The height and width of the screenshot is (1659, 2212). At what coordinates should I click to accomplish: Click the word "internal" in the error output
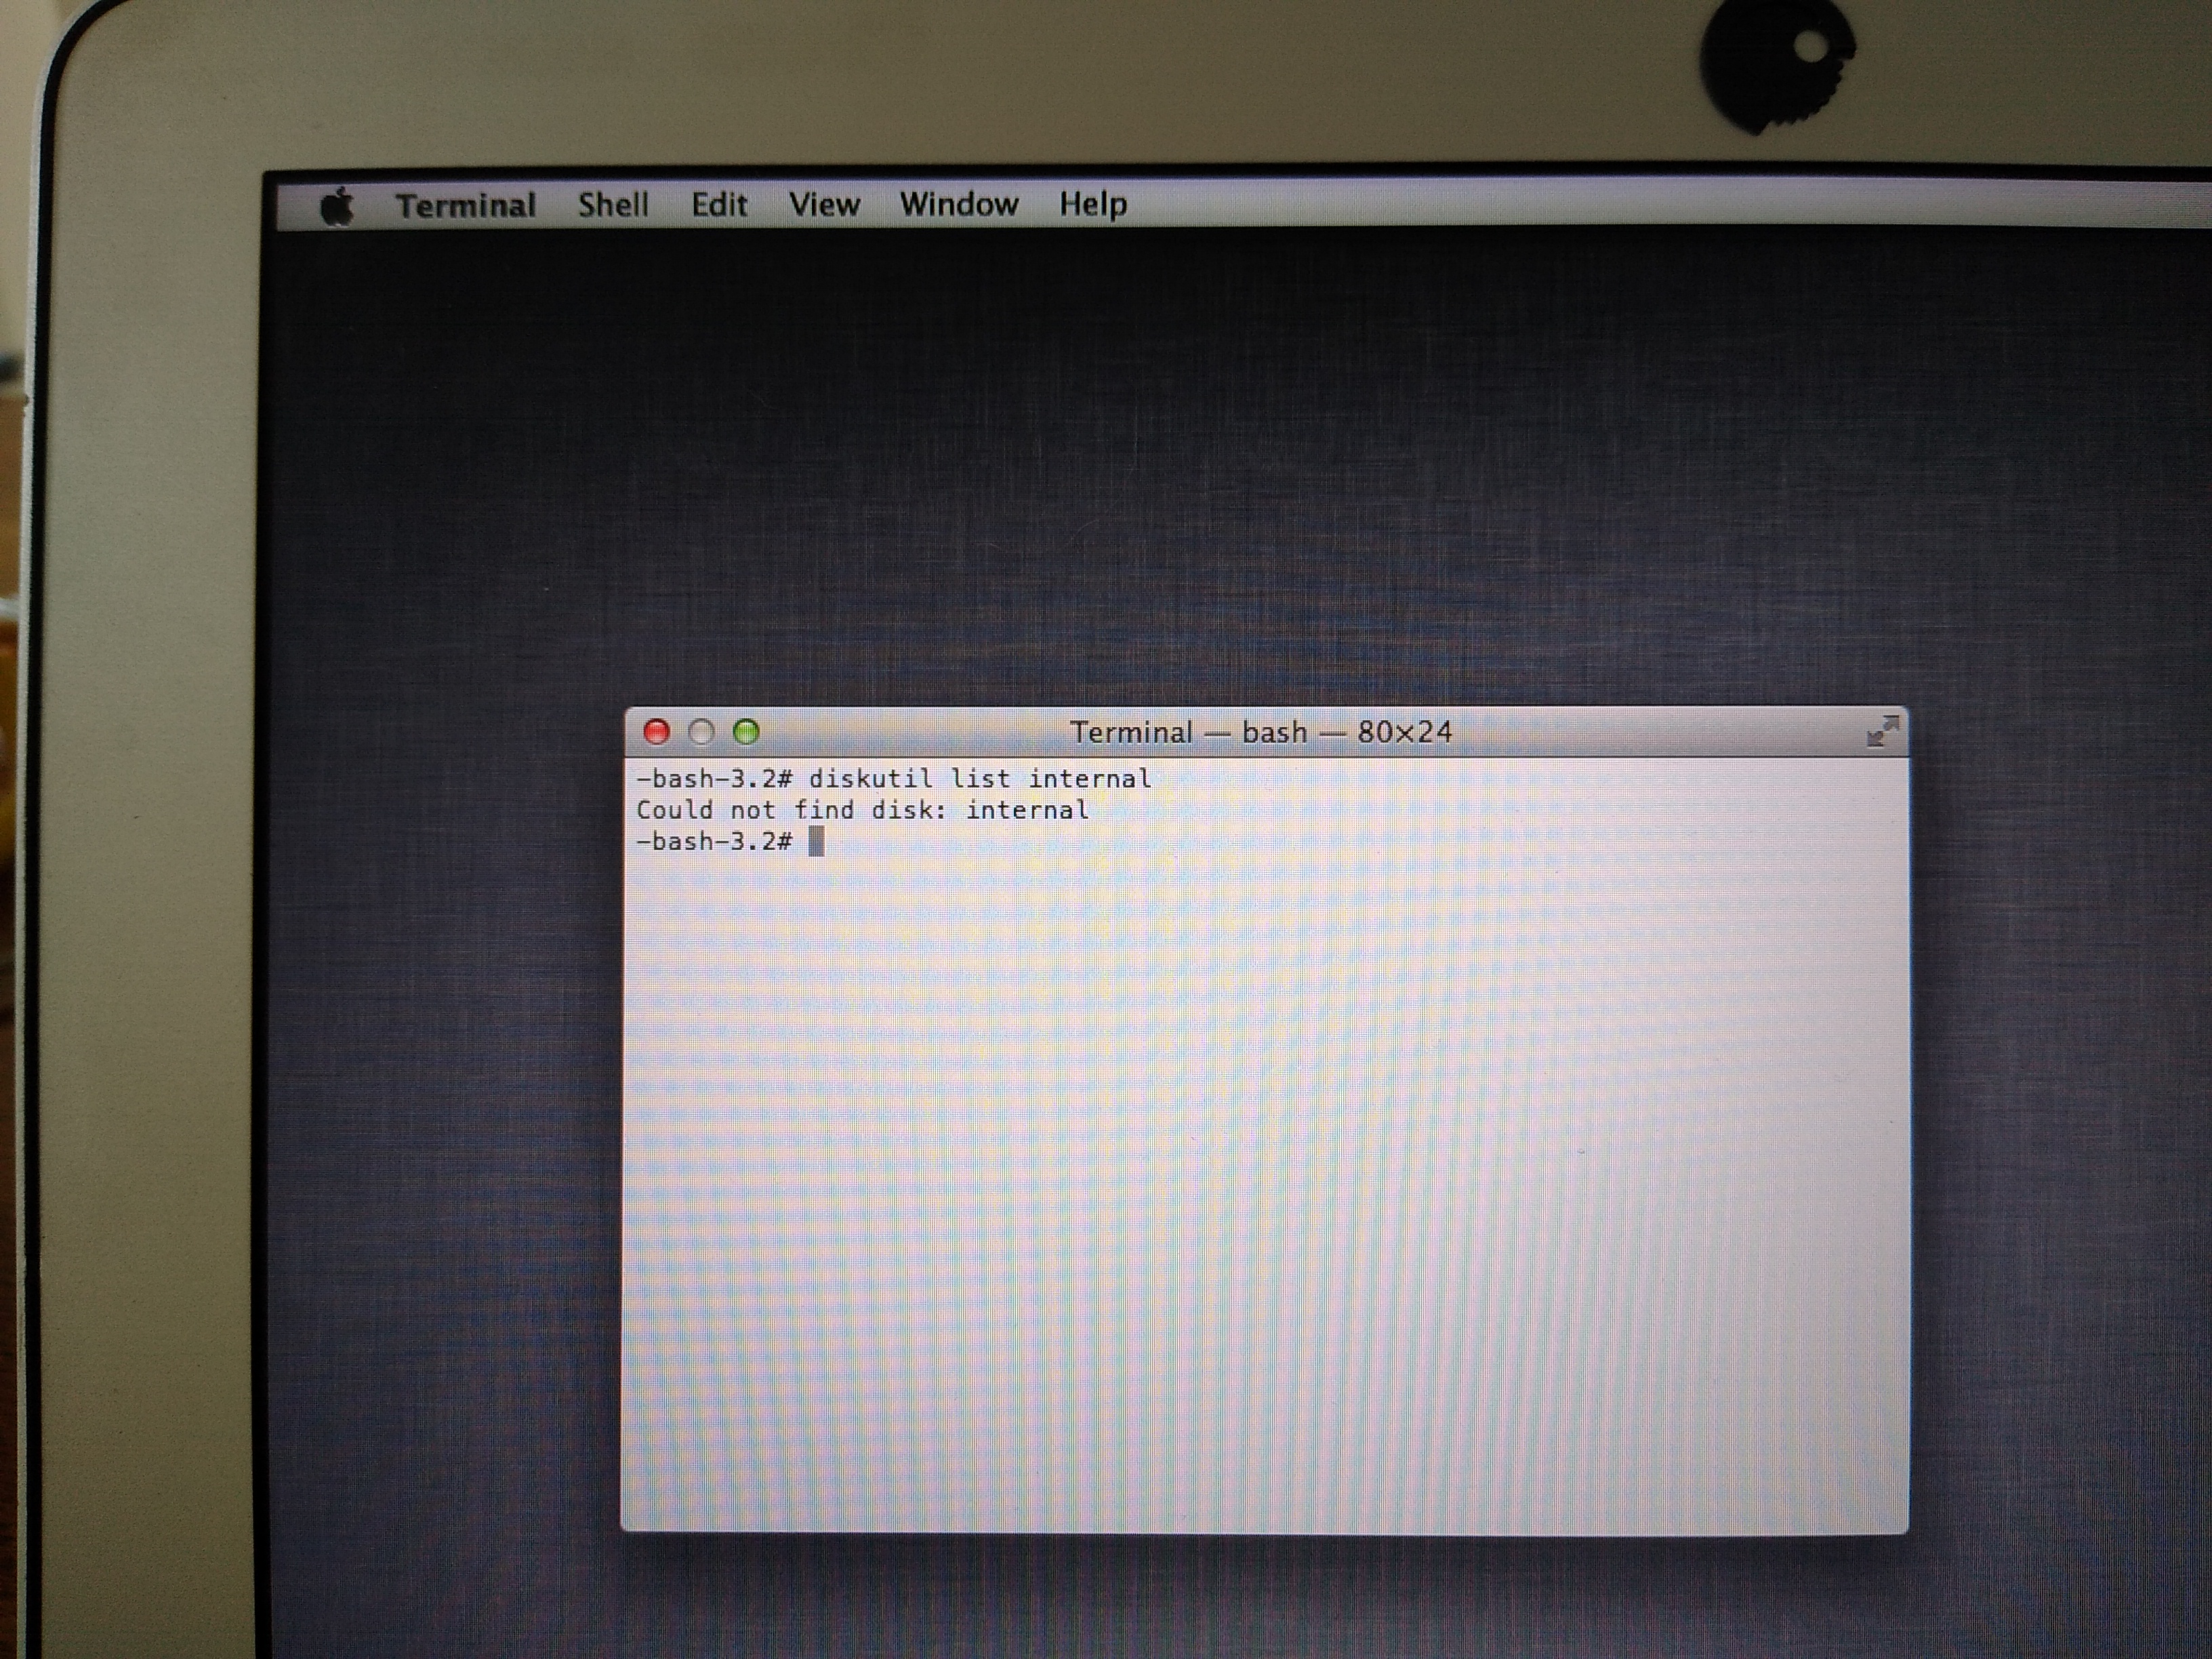click(1027, 810)
